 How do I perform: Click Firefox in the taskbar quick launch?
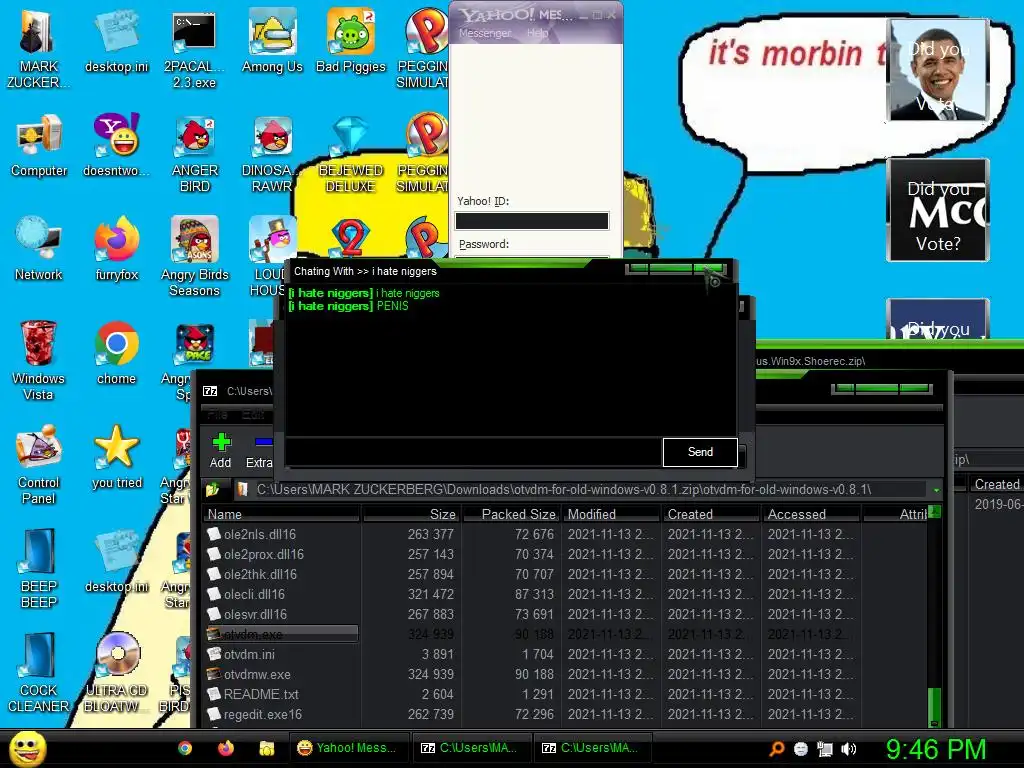point(226,748)
